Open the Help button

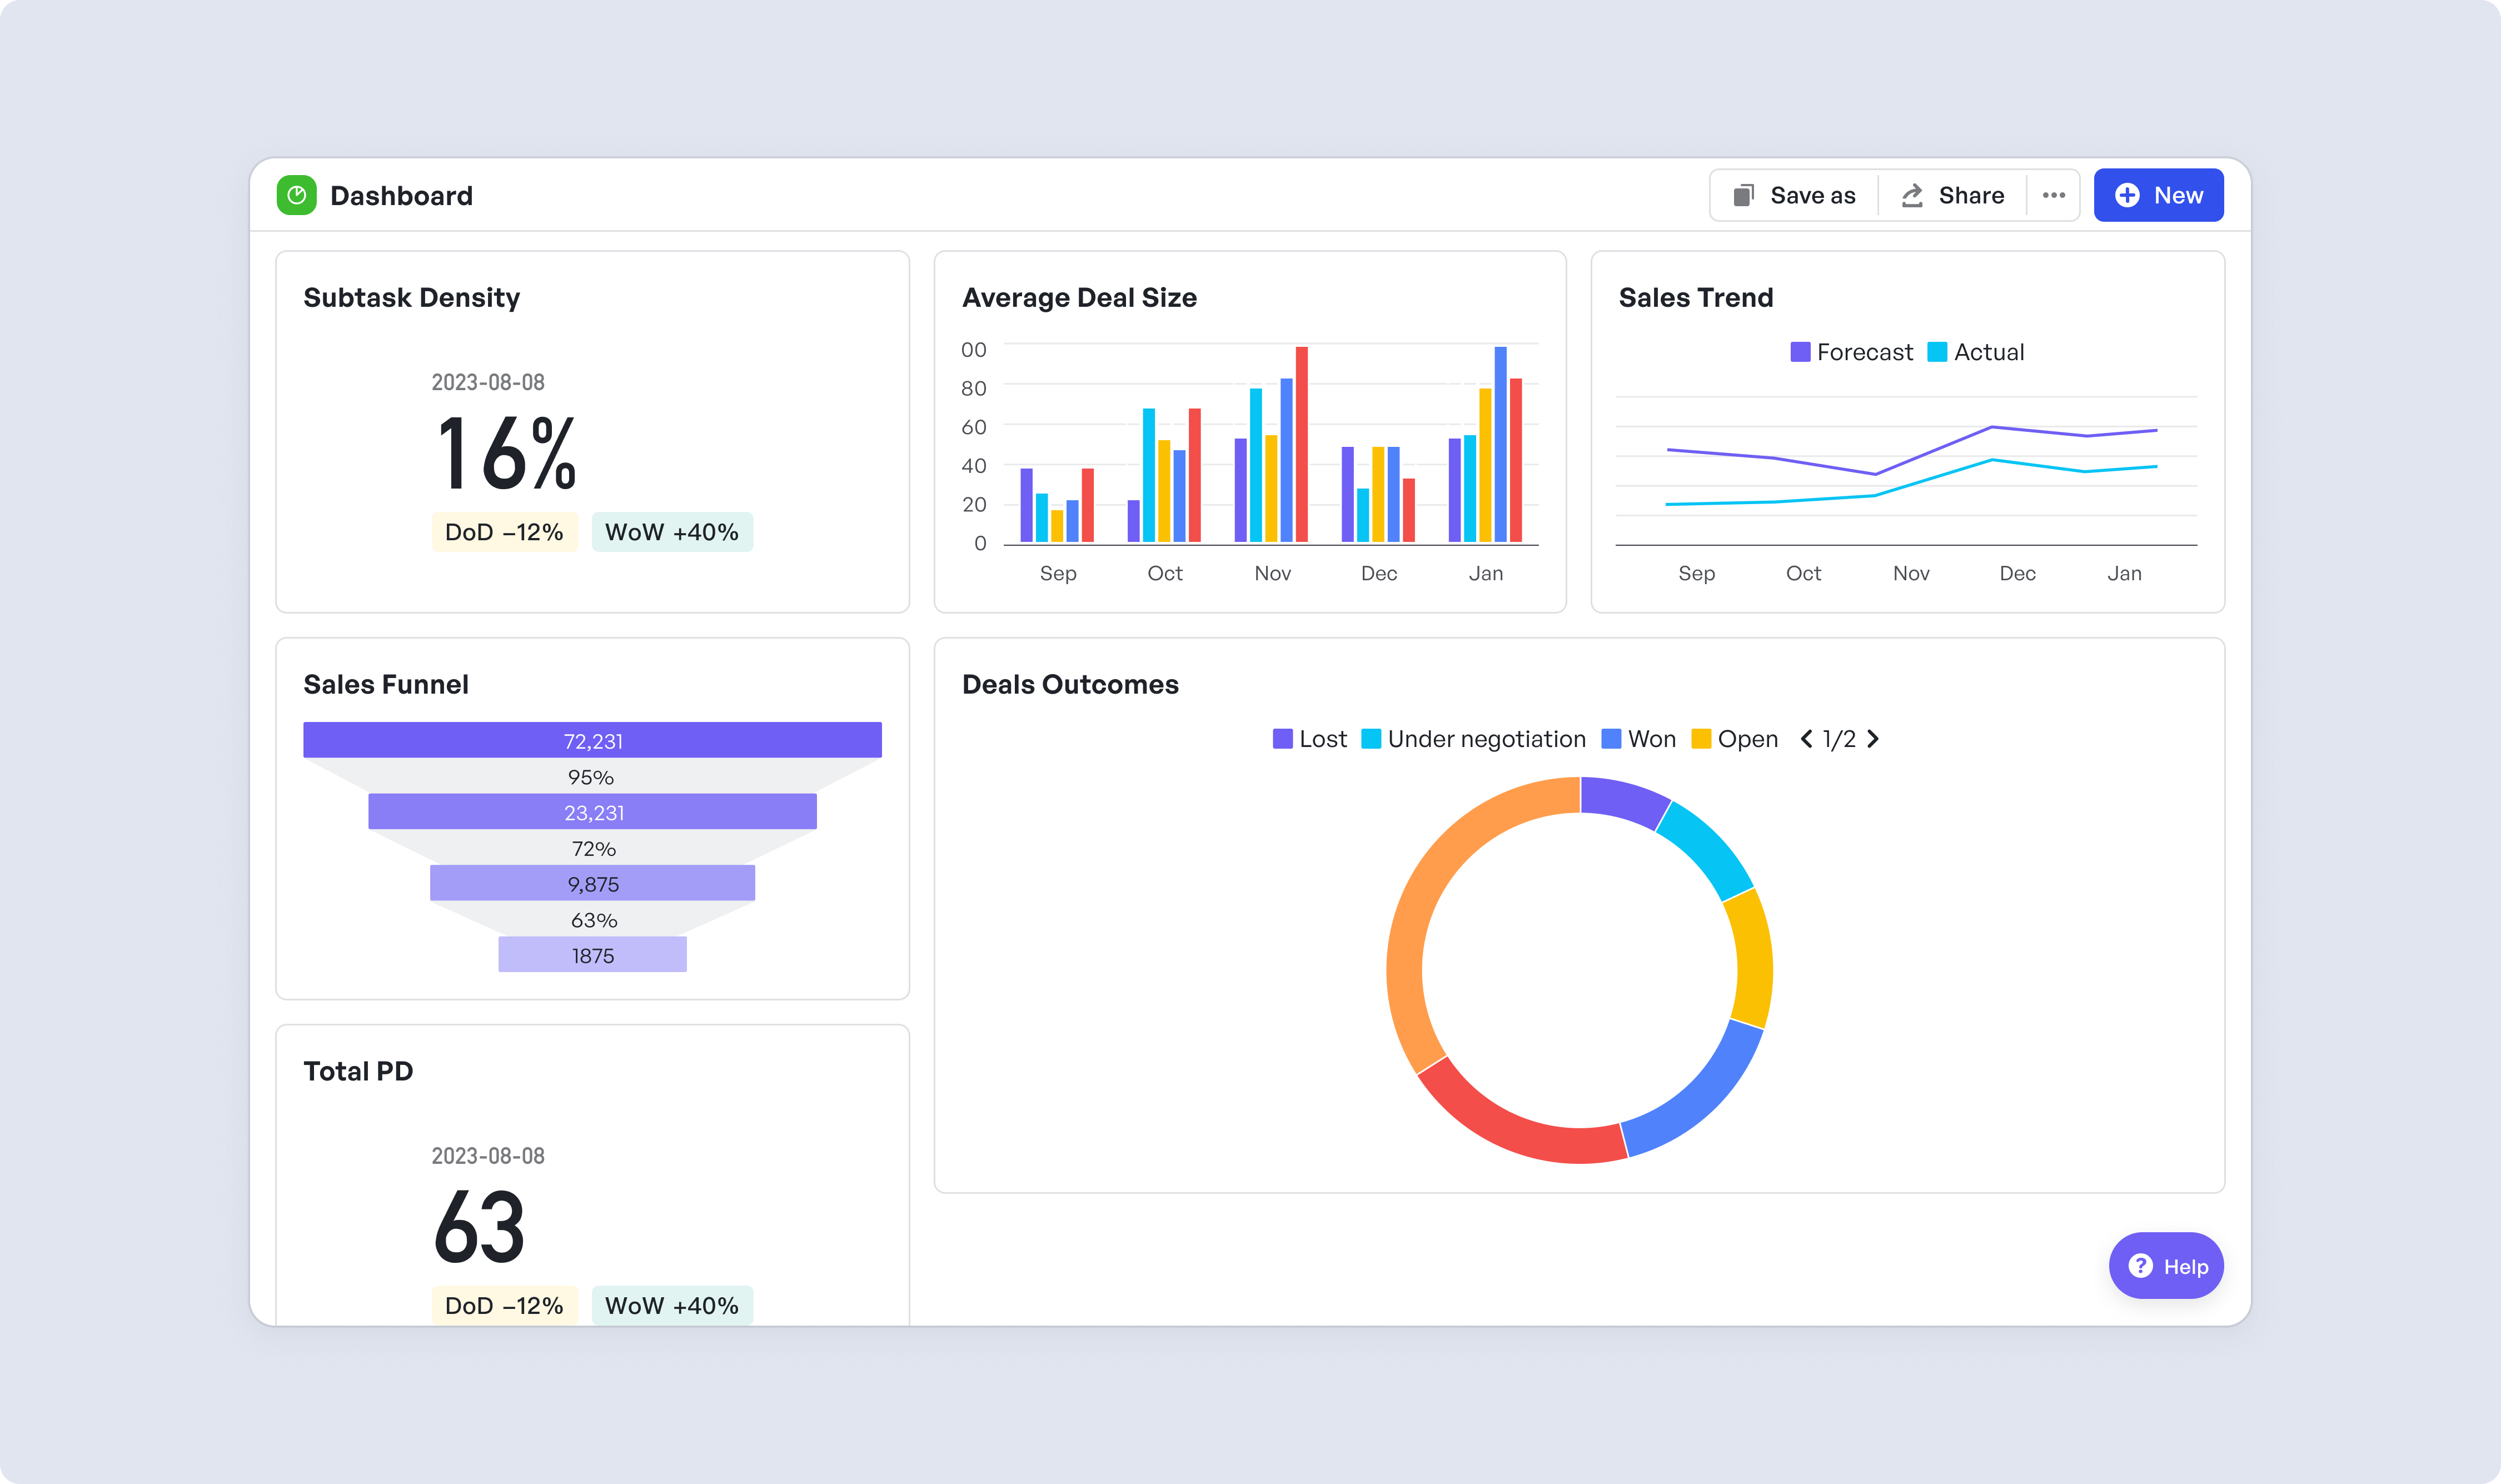tap(2166, 1266)
